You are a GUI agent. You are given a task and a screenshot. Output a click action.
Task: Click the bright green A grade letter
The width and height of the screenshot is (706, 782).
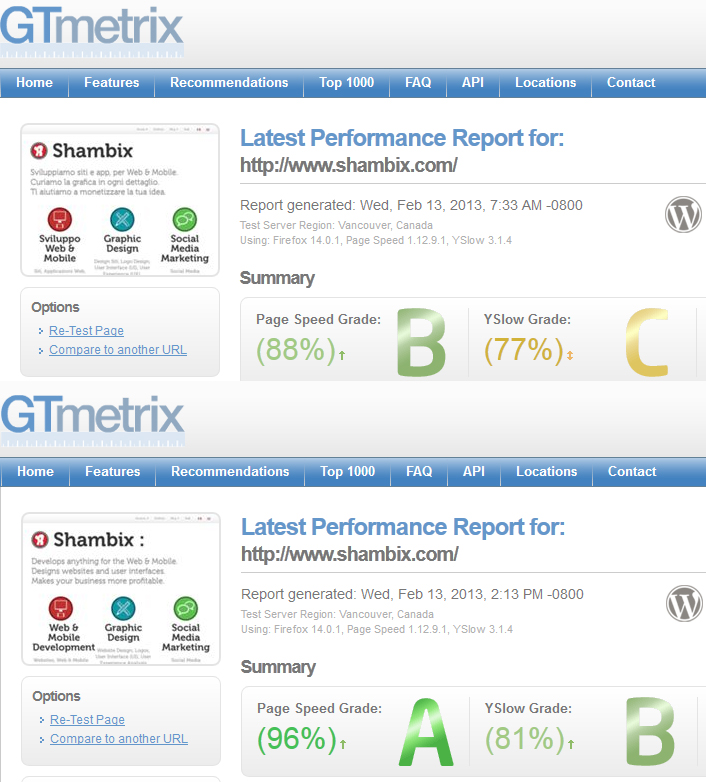click(x=426, y=731)
